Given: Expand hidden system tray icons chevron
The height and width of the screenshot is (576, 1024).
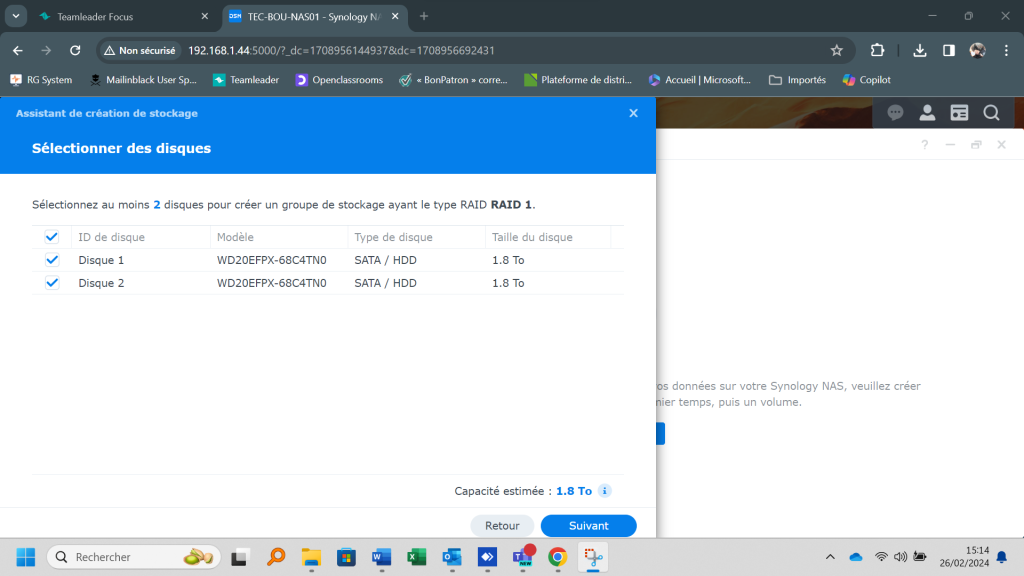Looking at the screenshot, I should (x=830, y=557).
